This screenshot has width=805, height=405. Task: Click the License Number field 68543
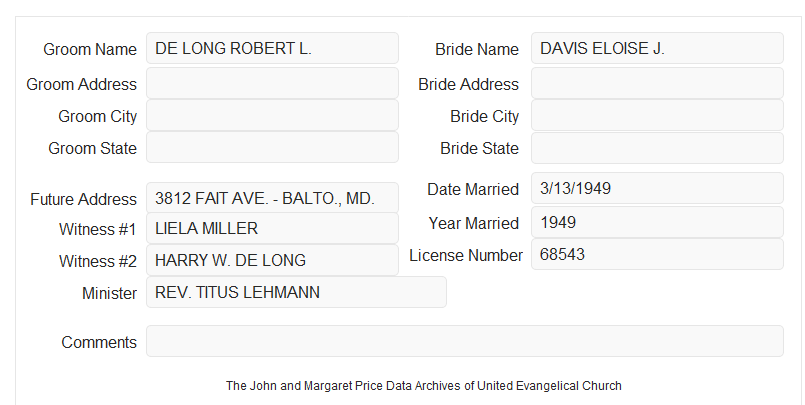click(657, 254)
